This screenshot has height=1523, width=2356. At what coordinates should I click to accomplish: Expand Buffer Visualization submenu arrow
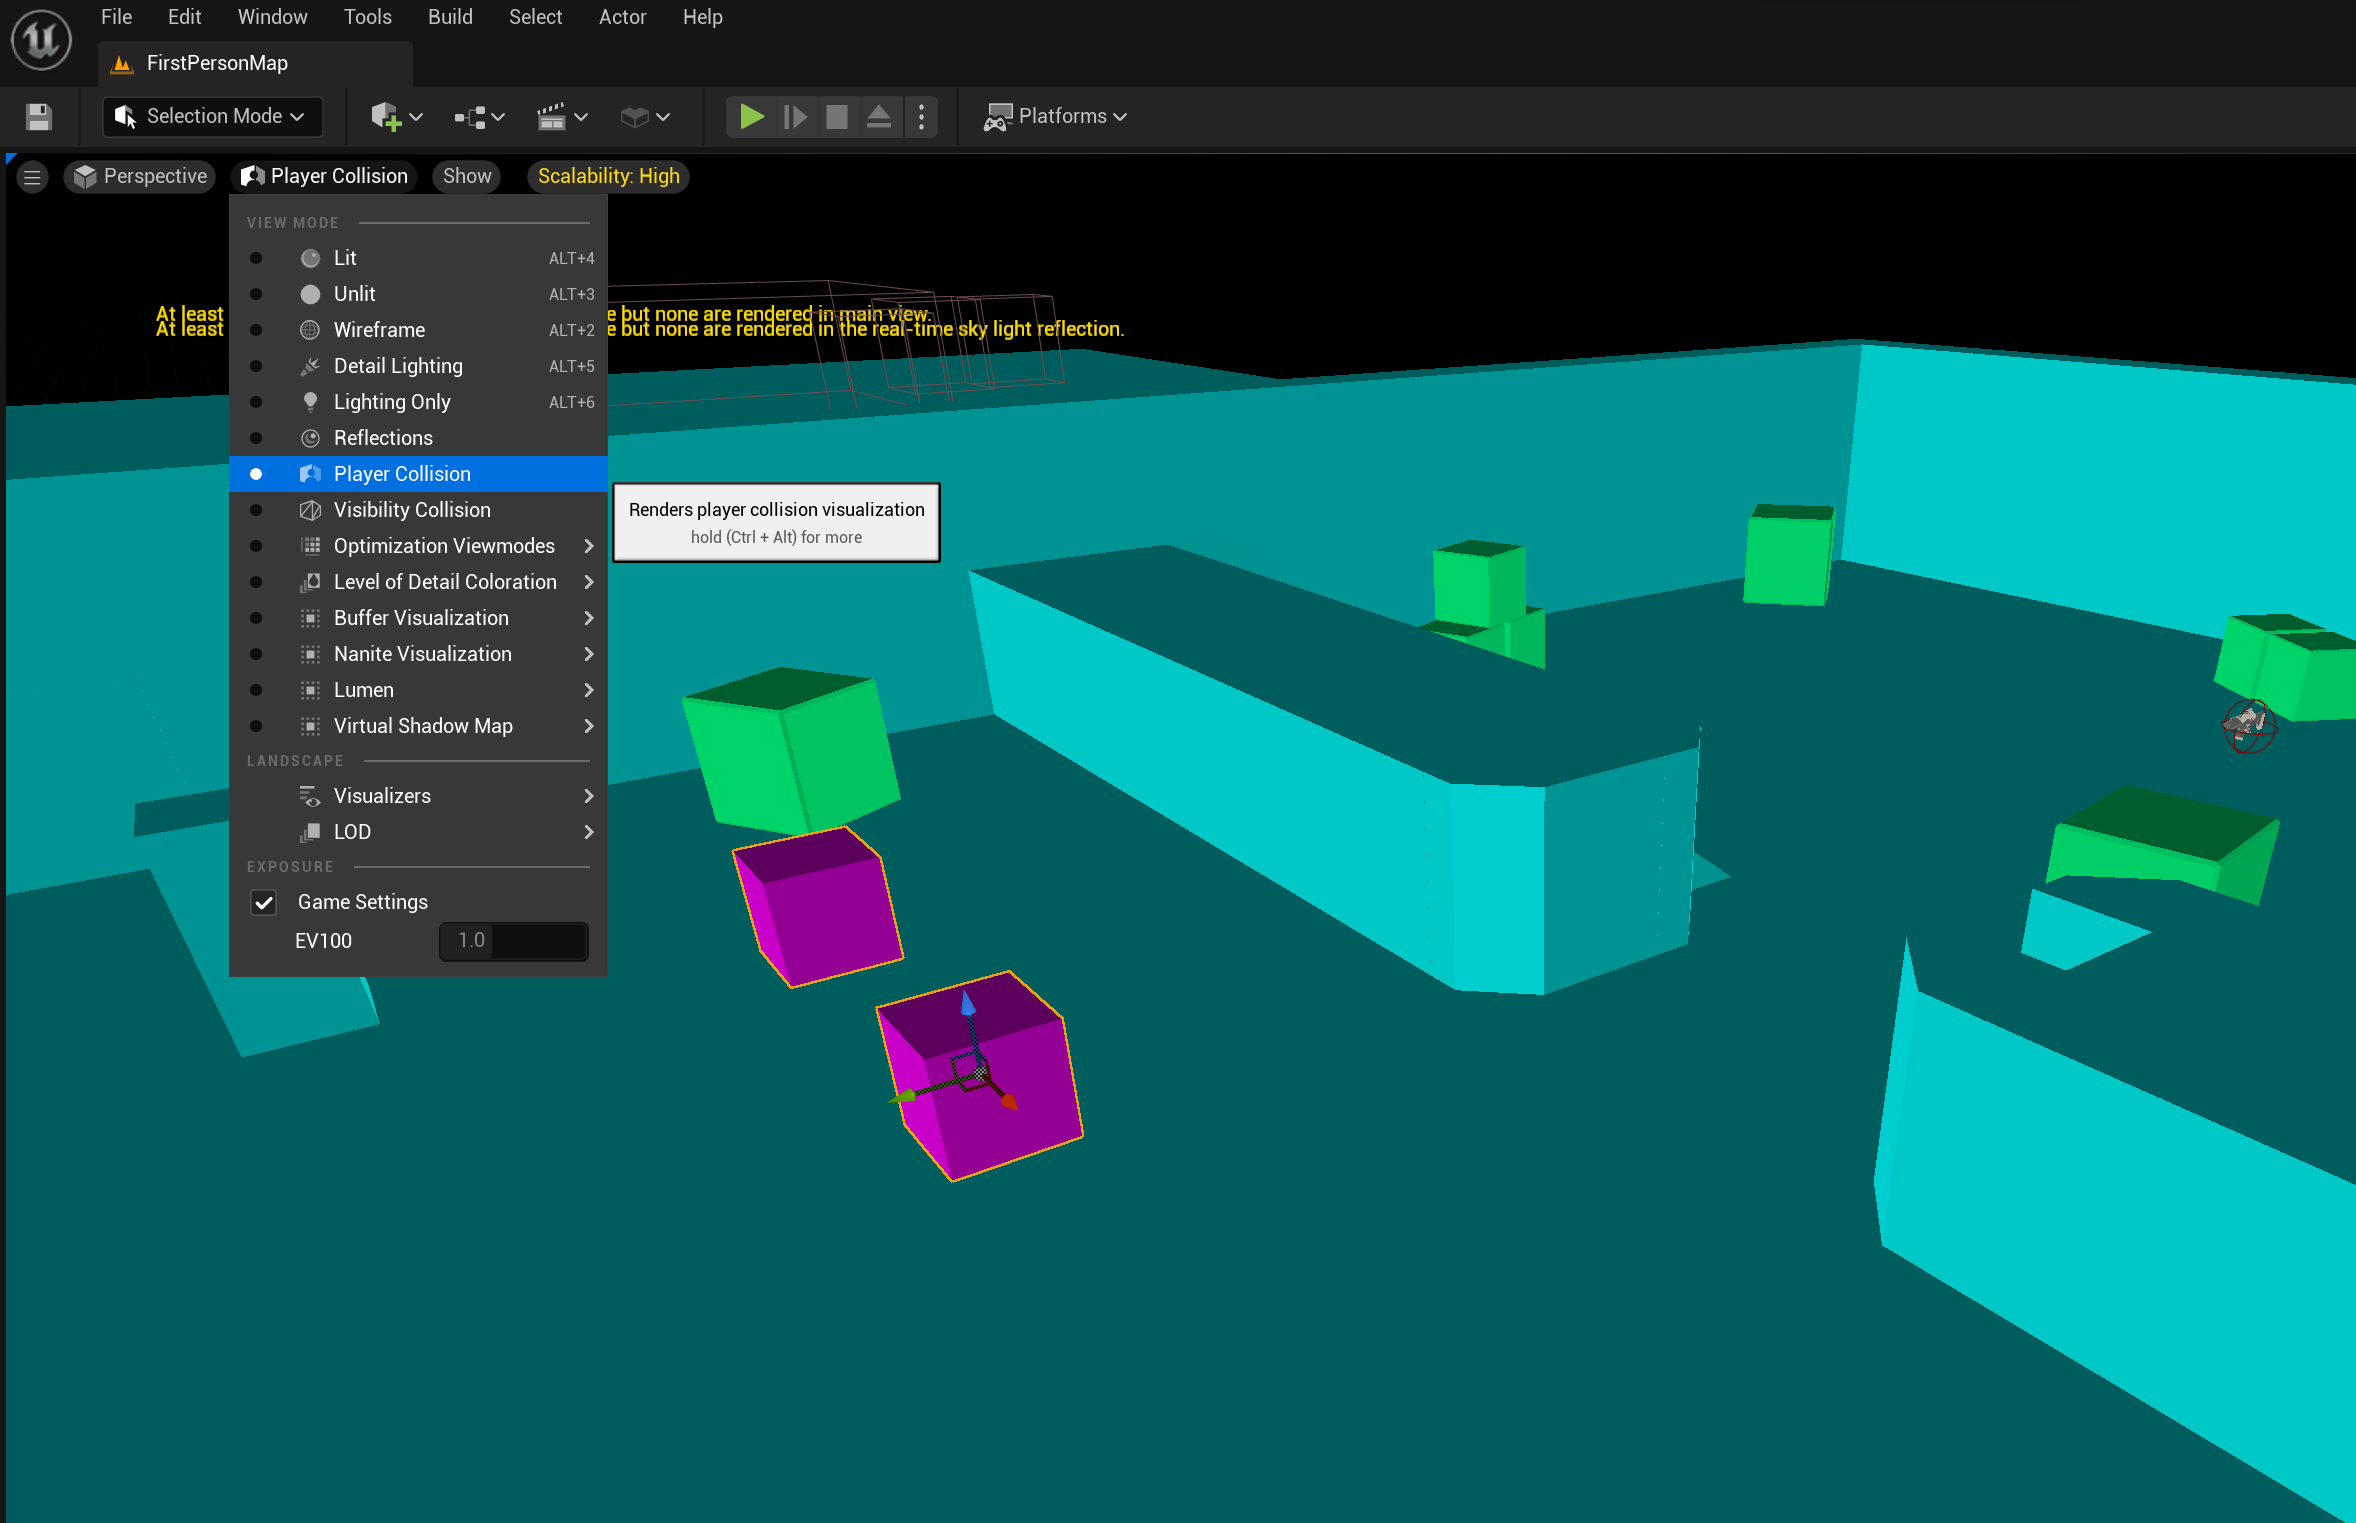coord(589,618)
